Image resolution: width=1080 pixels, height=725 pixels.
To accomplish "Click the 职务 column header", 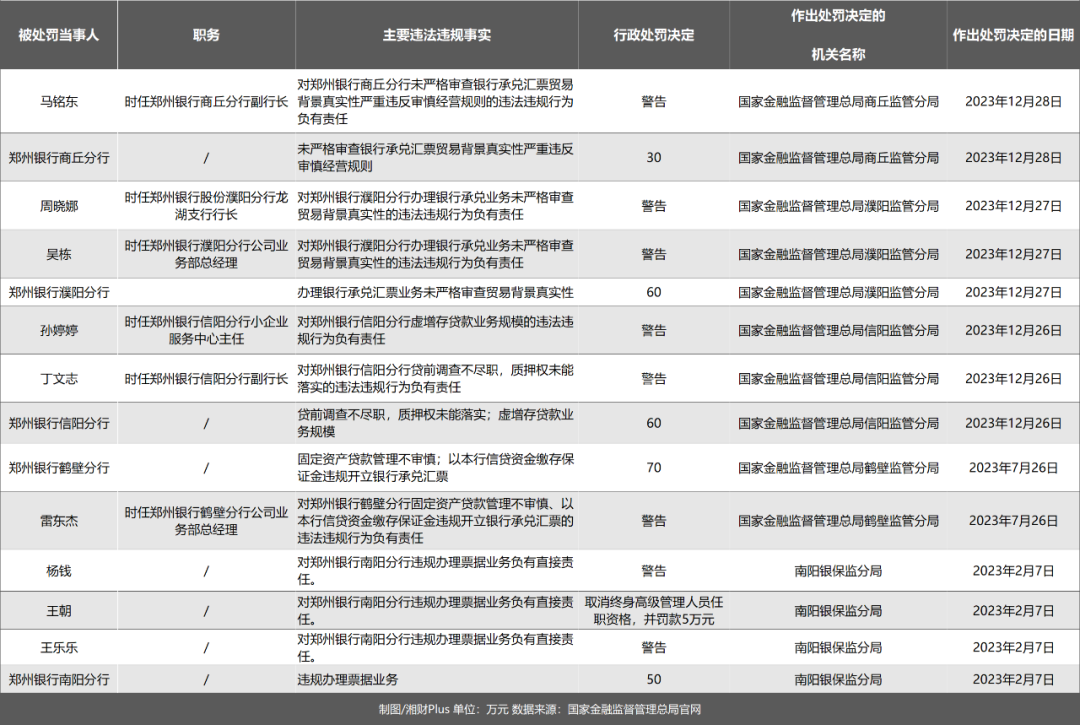I will tap(206, 35).
